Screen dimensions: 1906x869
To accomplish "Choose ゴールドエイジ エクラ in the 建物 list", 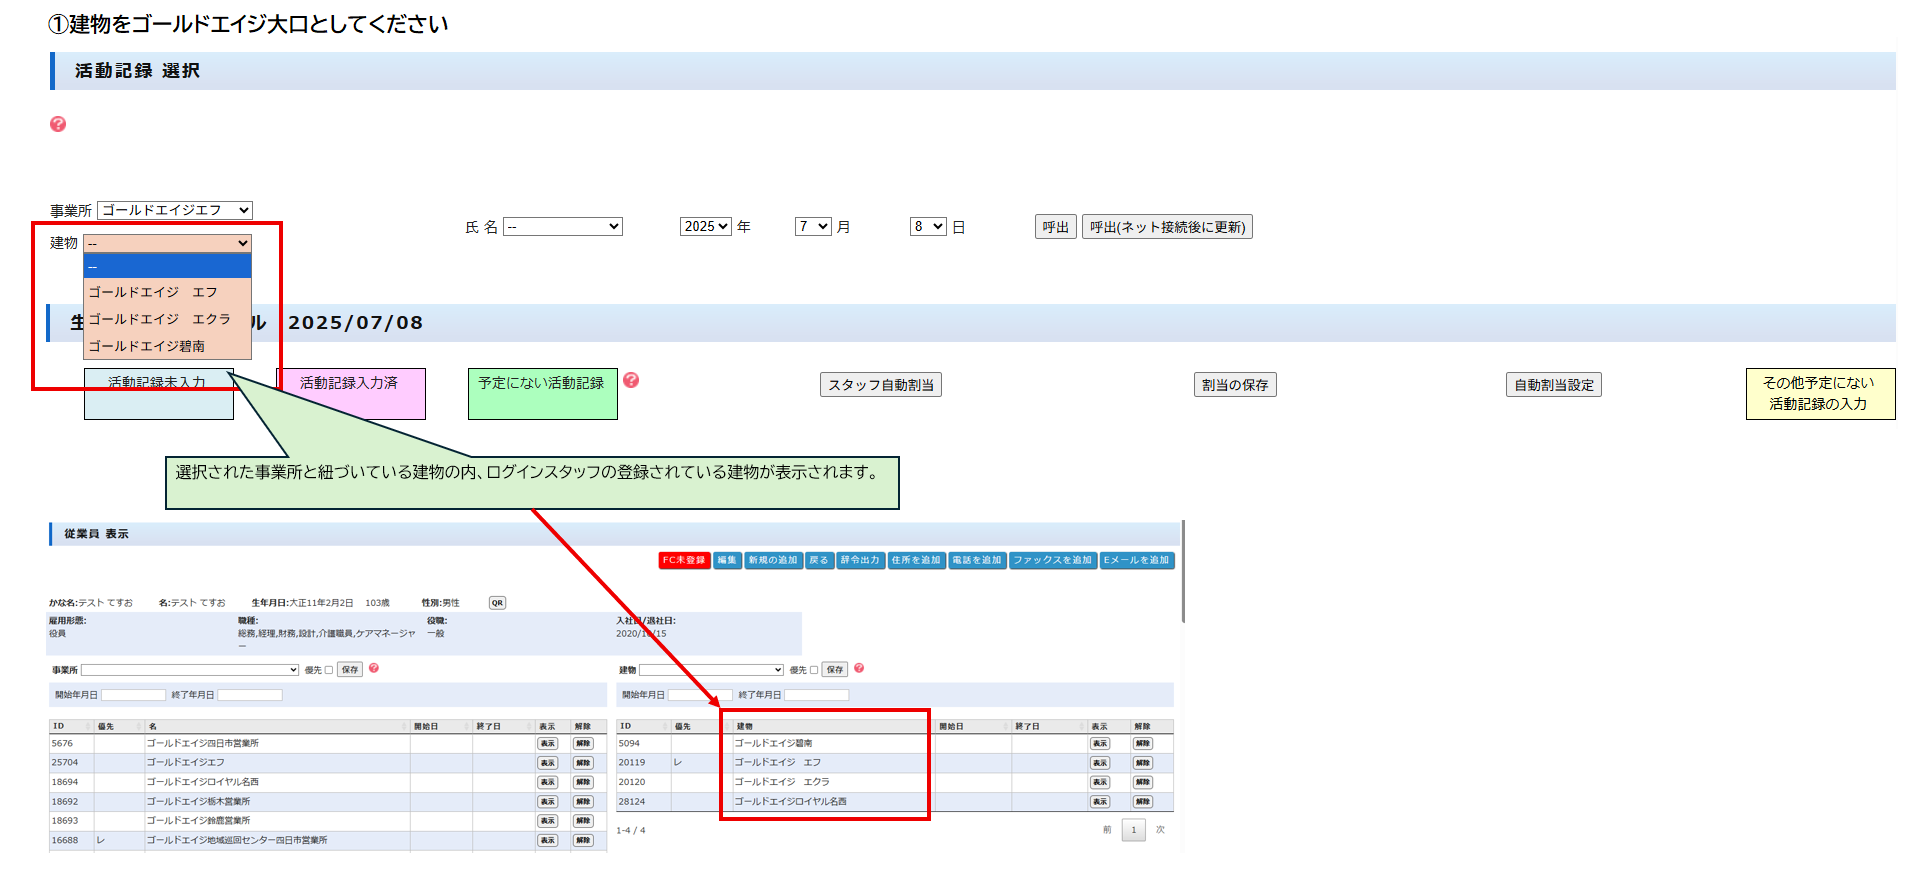I will pyautogui.click(x=159, y=319).
